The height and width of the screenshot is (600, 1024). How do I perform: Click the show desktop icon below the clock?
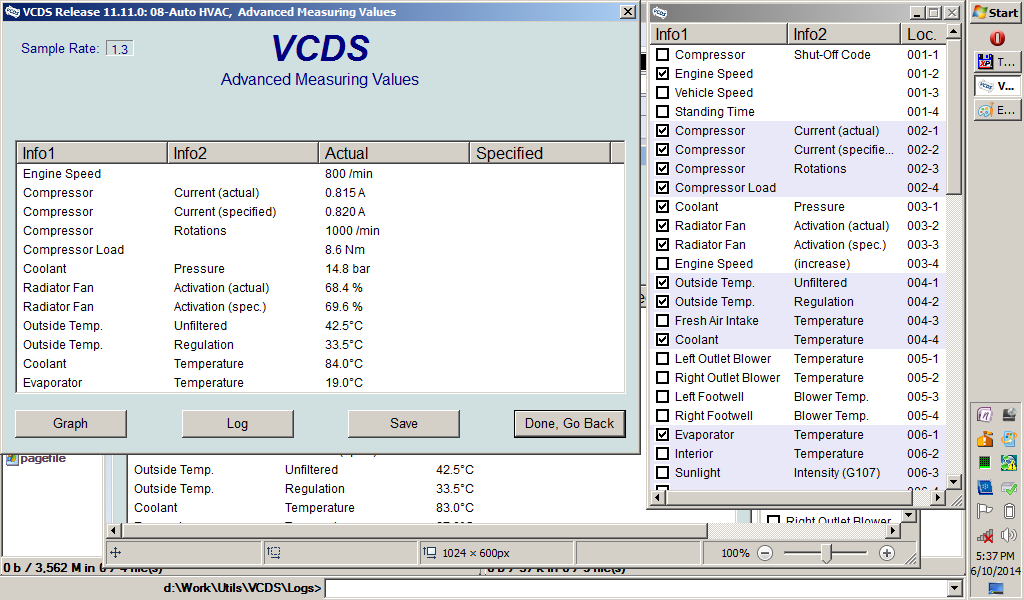tap(996, 589)
